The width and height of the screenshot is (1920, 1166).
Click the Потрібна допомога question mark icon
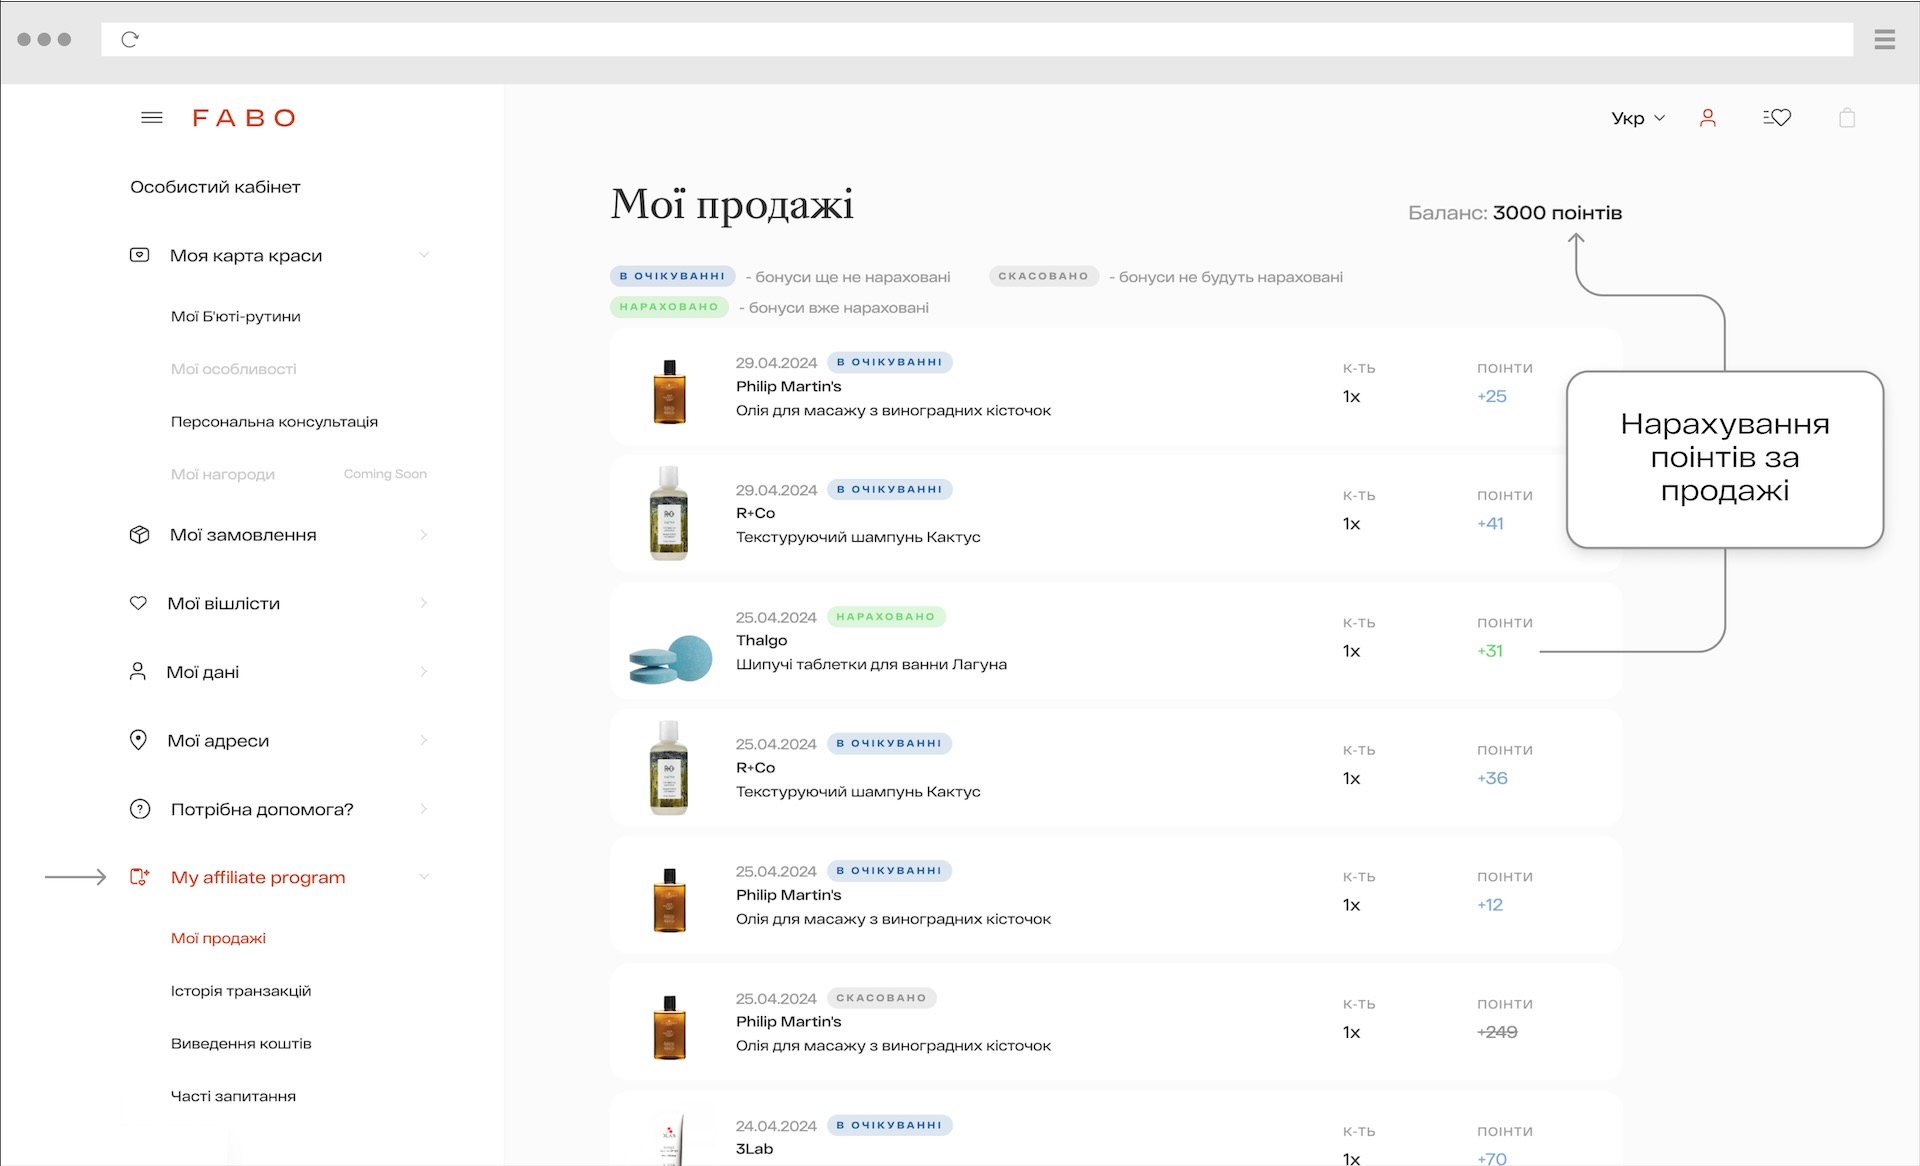click(x=140, y=809)
